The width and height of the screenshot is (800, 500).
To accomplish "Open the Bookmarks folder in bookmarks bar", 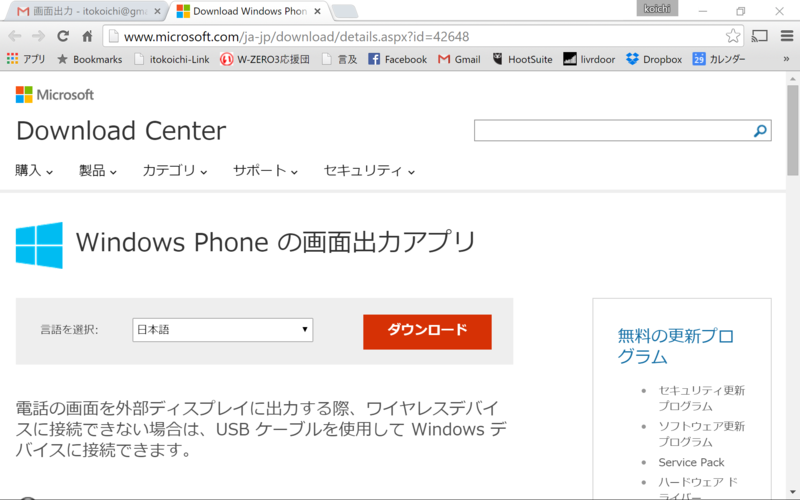I will [90, 59].
